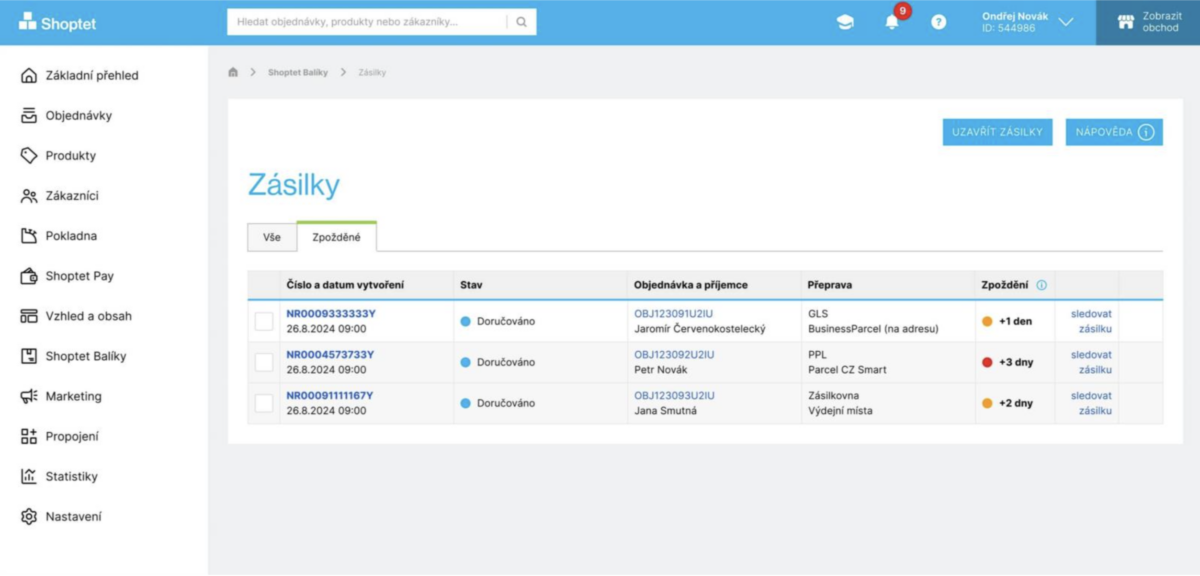This screenshot has width=1200, height=576.
Task: Click the orange dot beside +2 dny
Action: [987, 403]
